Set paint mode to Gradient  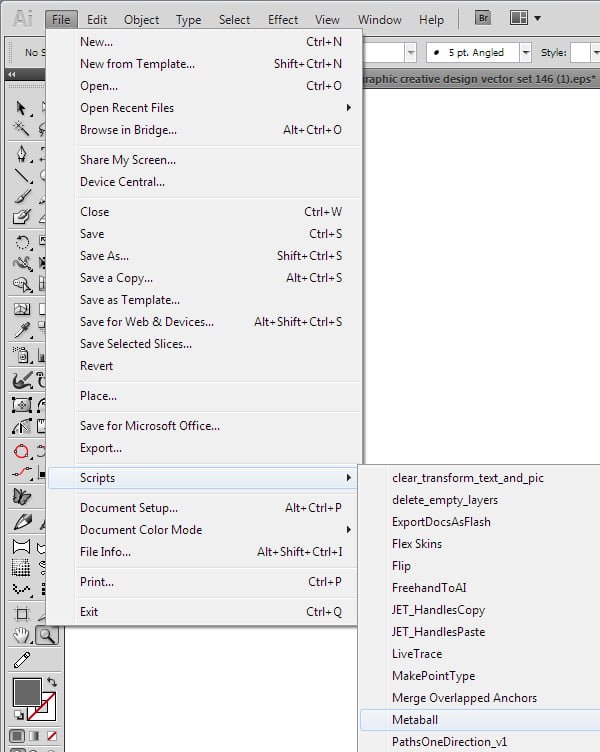[x=34, y=735]
